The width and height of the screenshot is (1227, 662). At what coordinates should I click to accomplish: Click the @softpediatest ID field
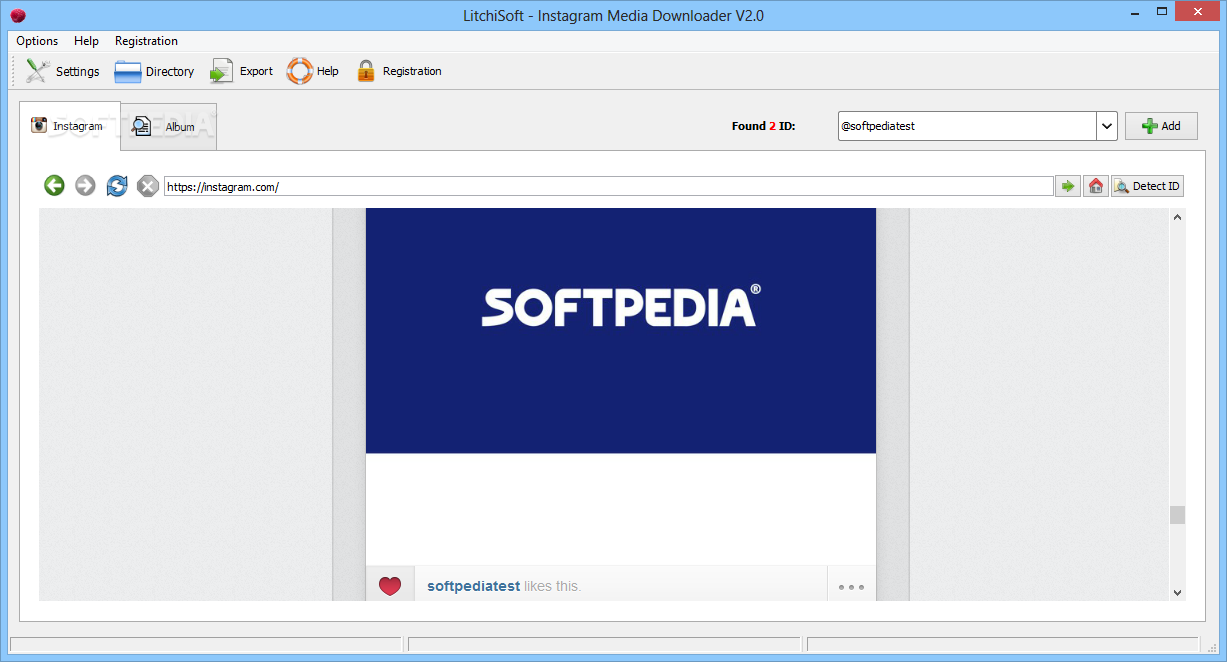967,126
